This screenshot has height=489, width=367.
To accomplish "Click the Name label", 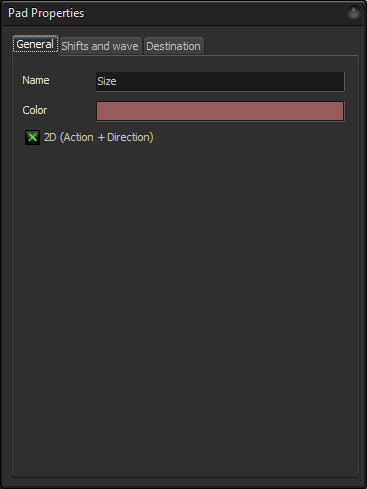I will (x=36, y=80).
